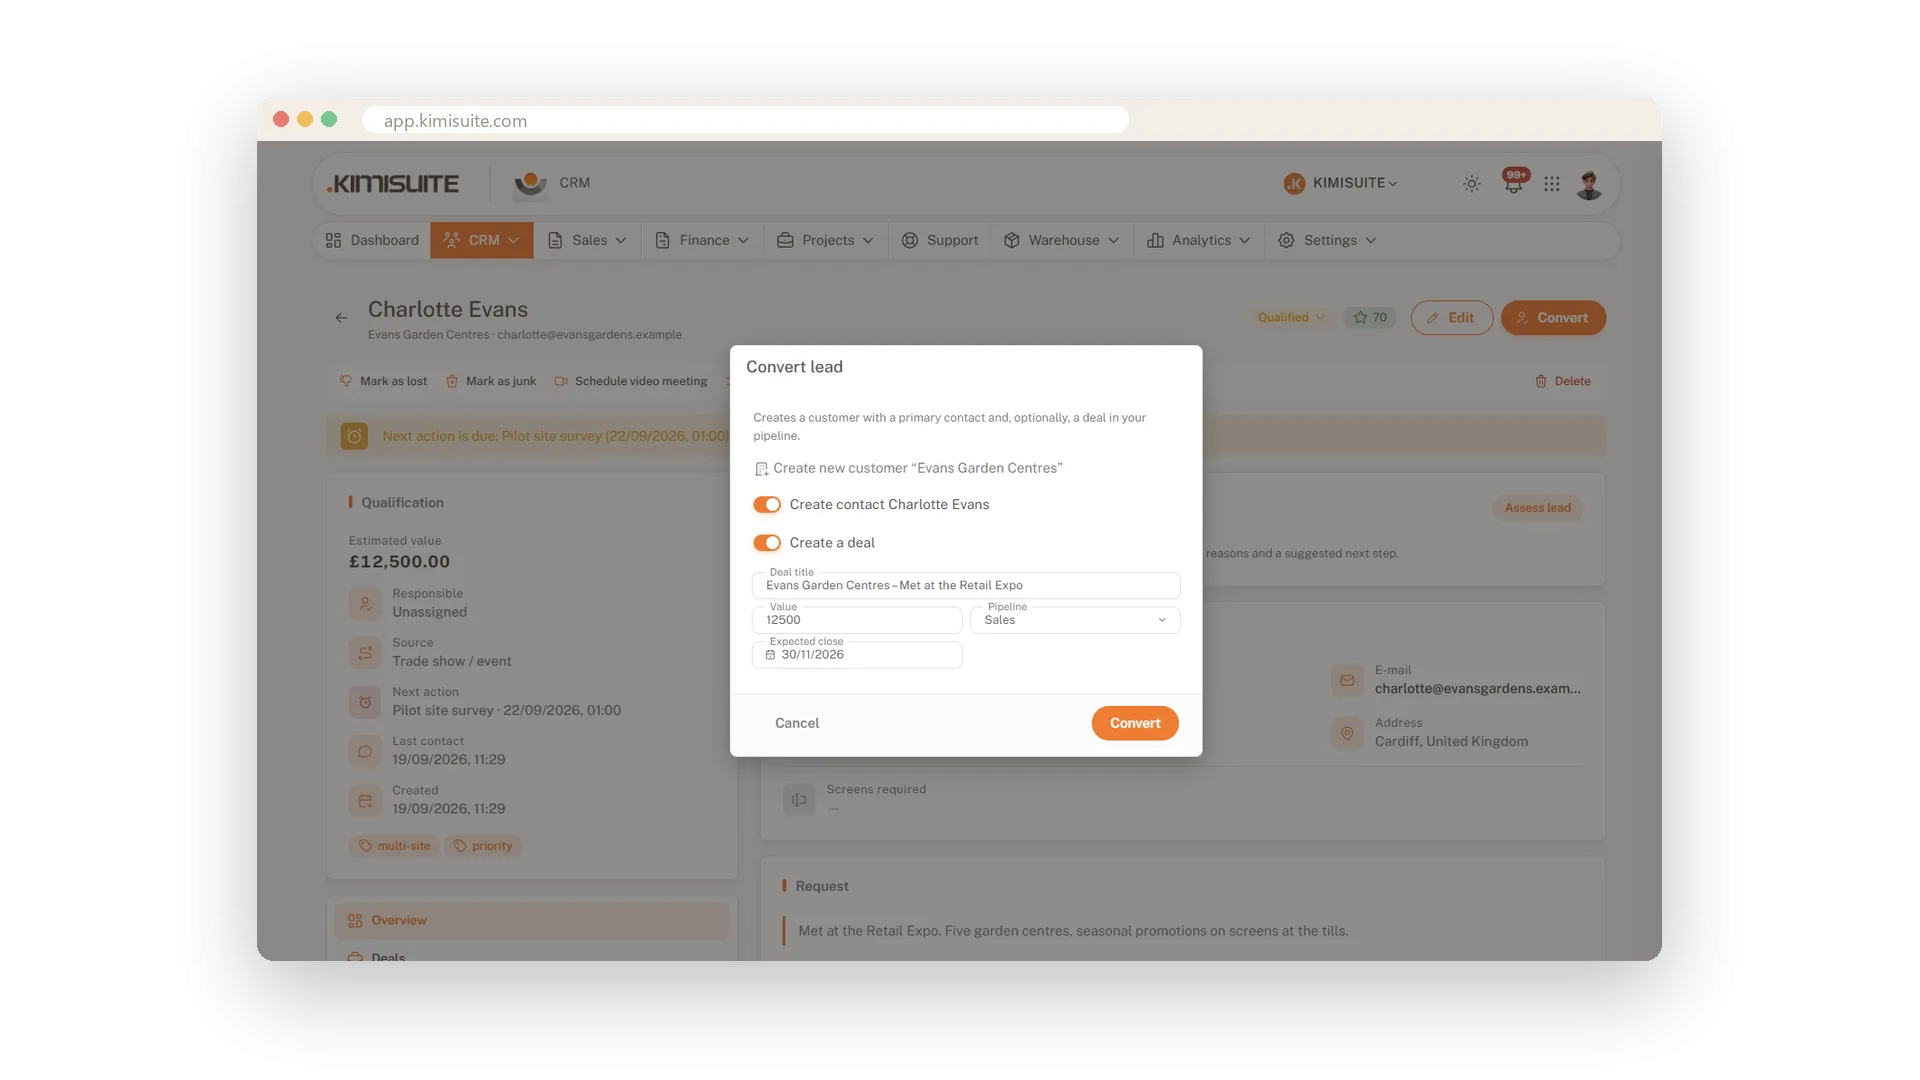Open the Projects menu
This screenshot has width=1920, height=1080.
(x=826, y=240)
